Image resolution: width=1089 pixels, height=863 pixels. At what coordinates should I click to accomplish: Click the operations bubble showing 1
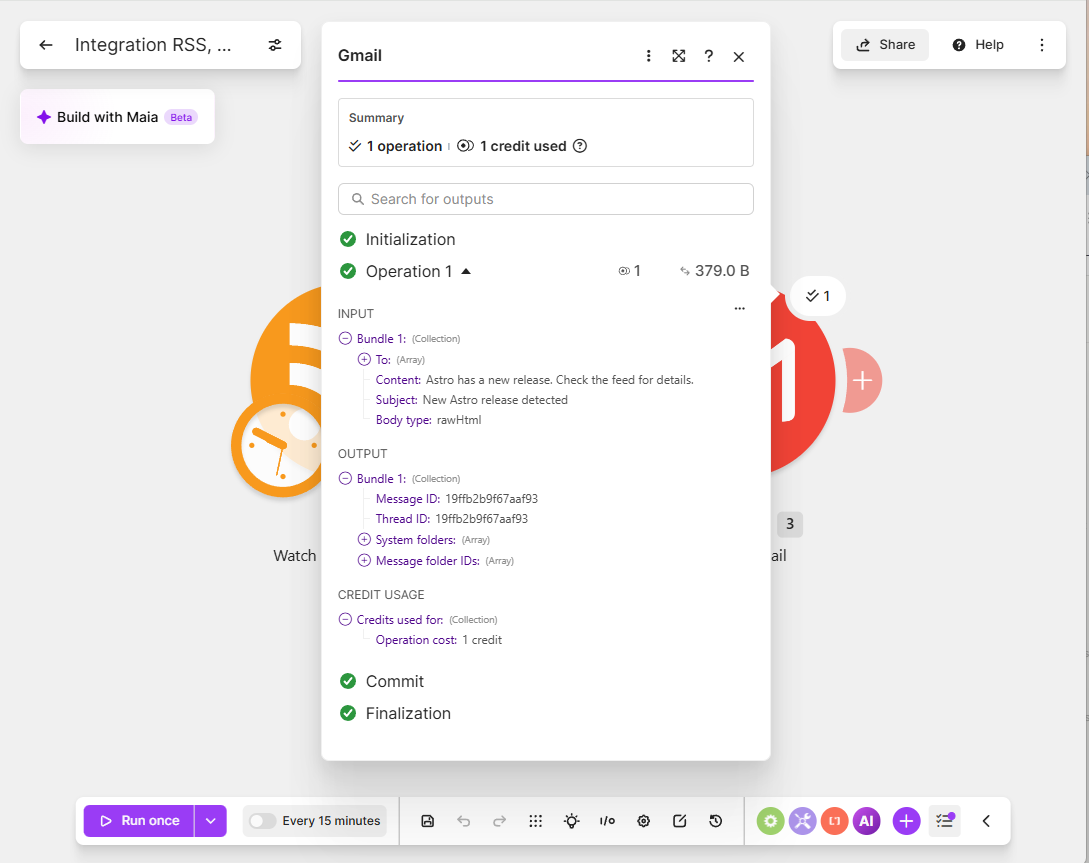(x=818, y=296)
